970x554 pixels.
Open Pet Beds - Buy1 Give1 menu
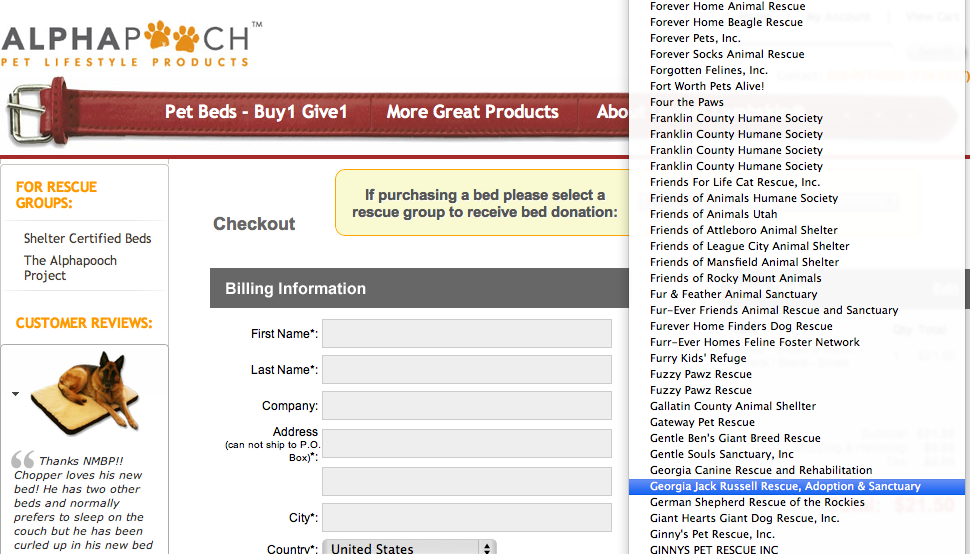coord(255,112)
